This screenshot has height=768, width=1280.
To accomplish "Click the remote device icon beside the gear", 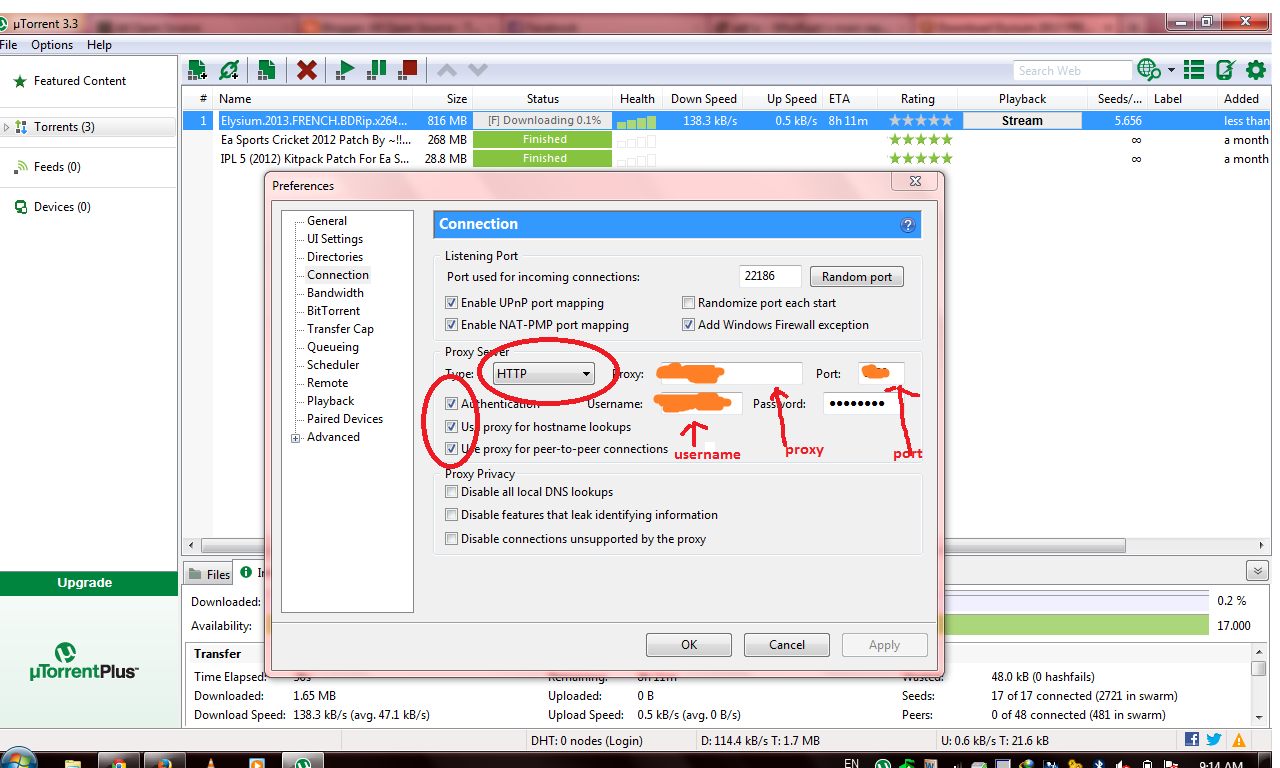I will pos(1225,70).
